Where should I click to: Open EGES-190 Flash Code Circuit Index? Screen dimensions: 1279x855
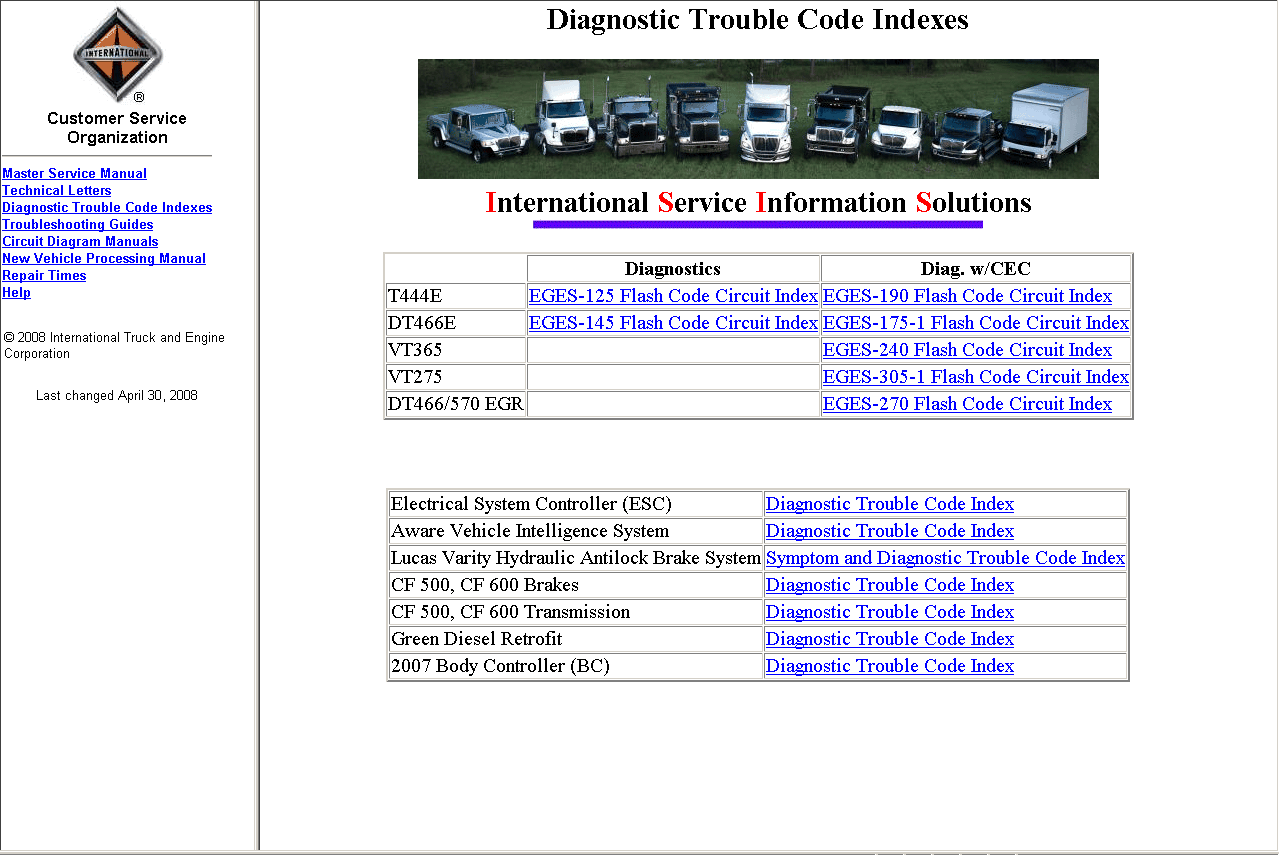click(x=967, y=296)
